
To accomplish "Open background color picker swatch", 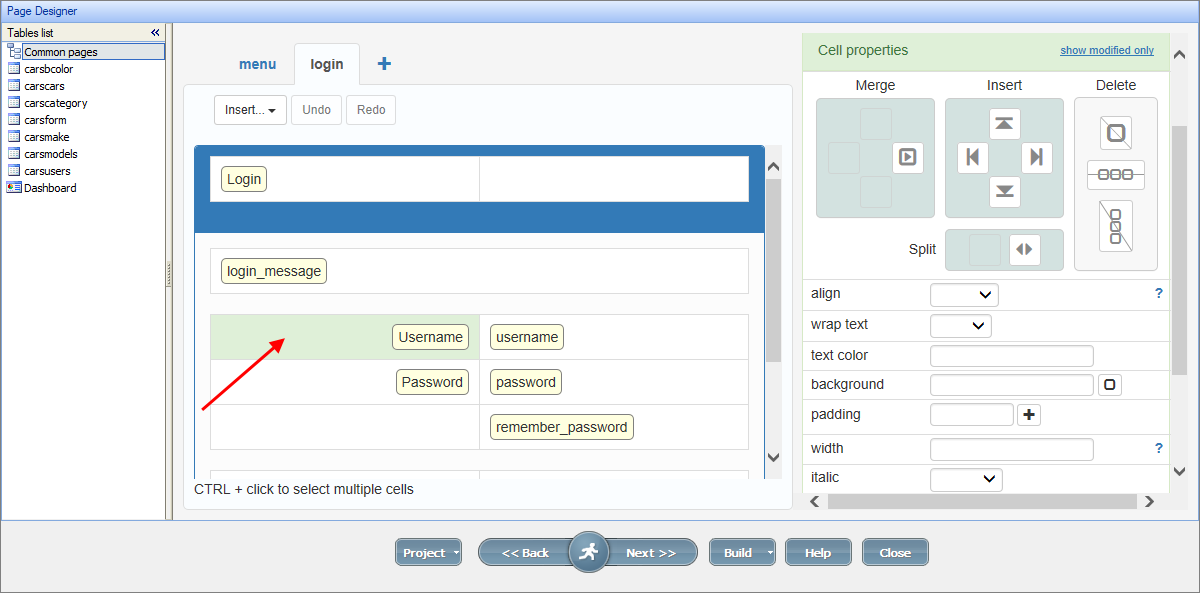I will [x=1109, y=385].
